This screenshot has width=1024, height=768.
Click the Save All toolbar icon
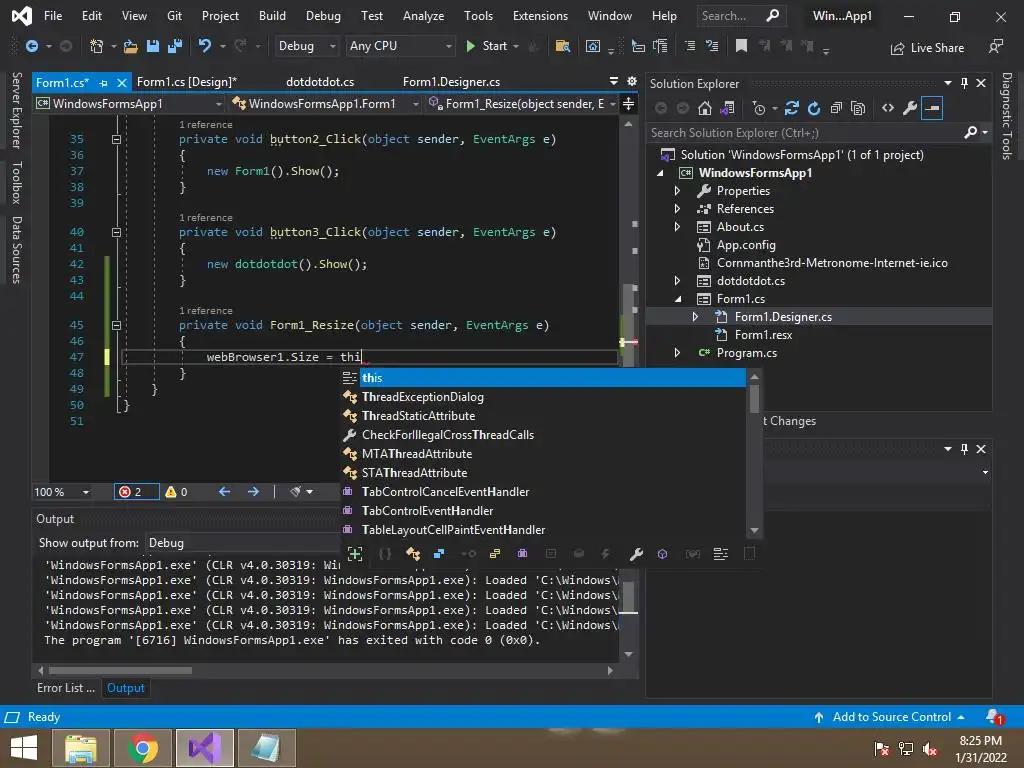tap(174, 46)
